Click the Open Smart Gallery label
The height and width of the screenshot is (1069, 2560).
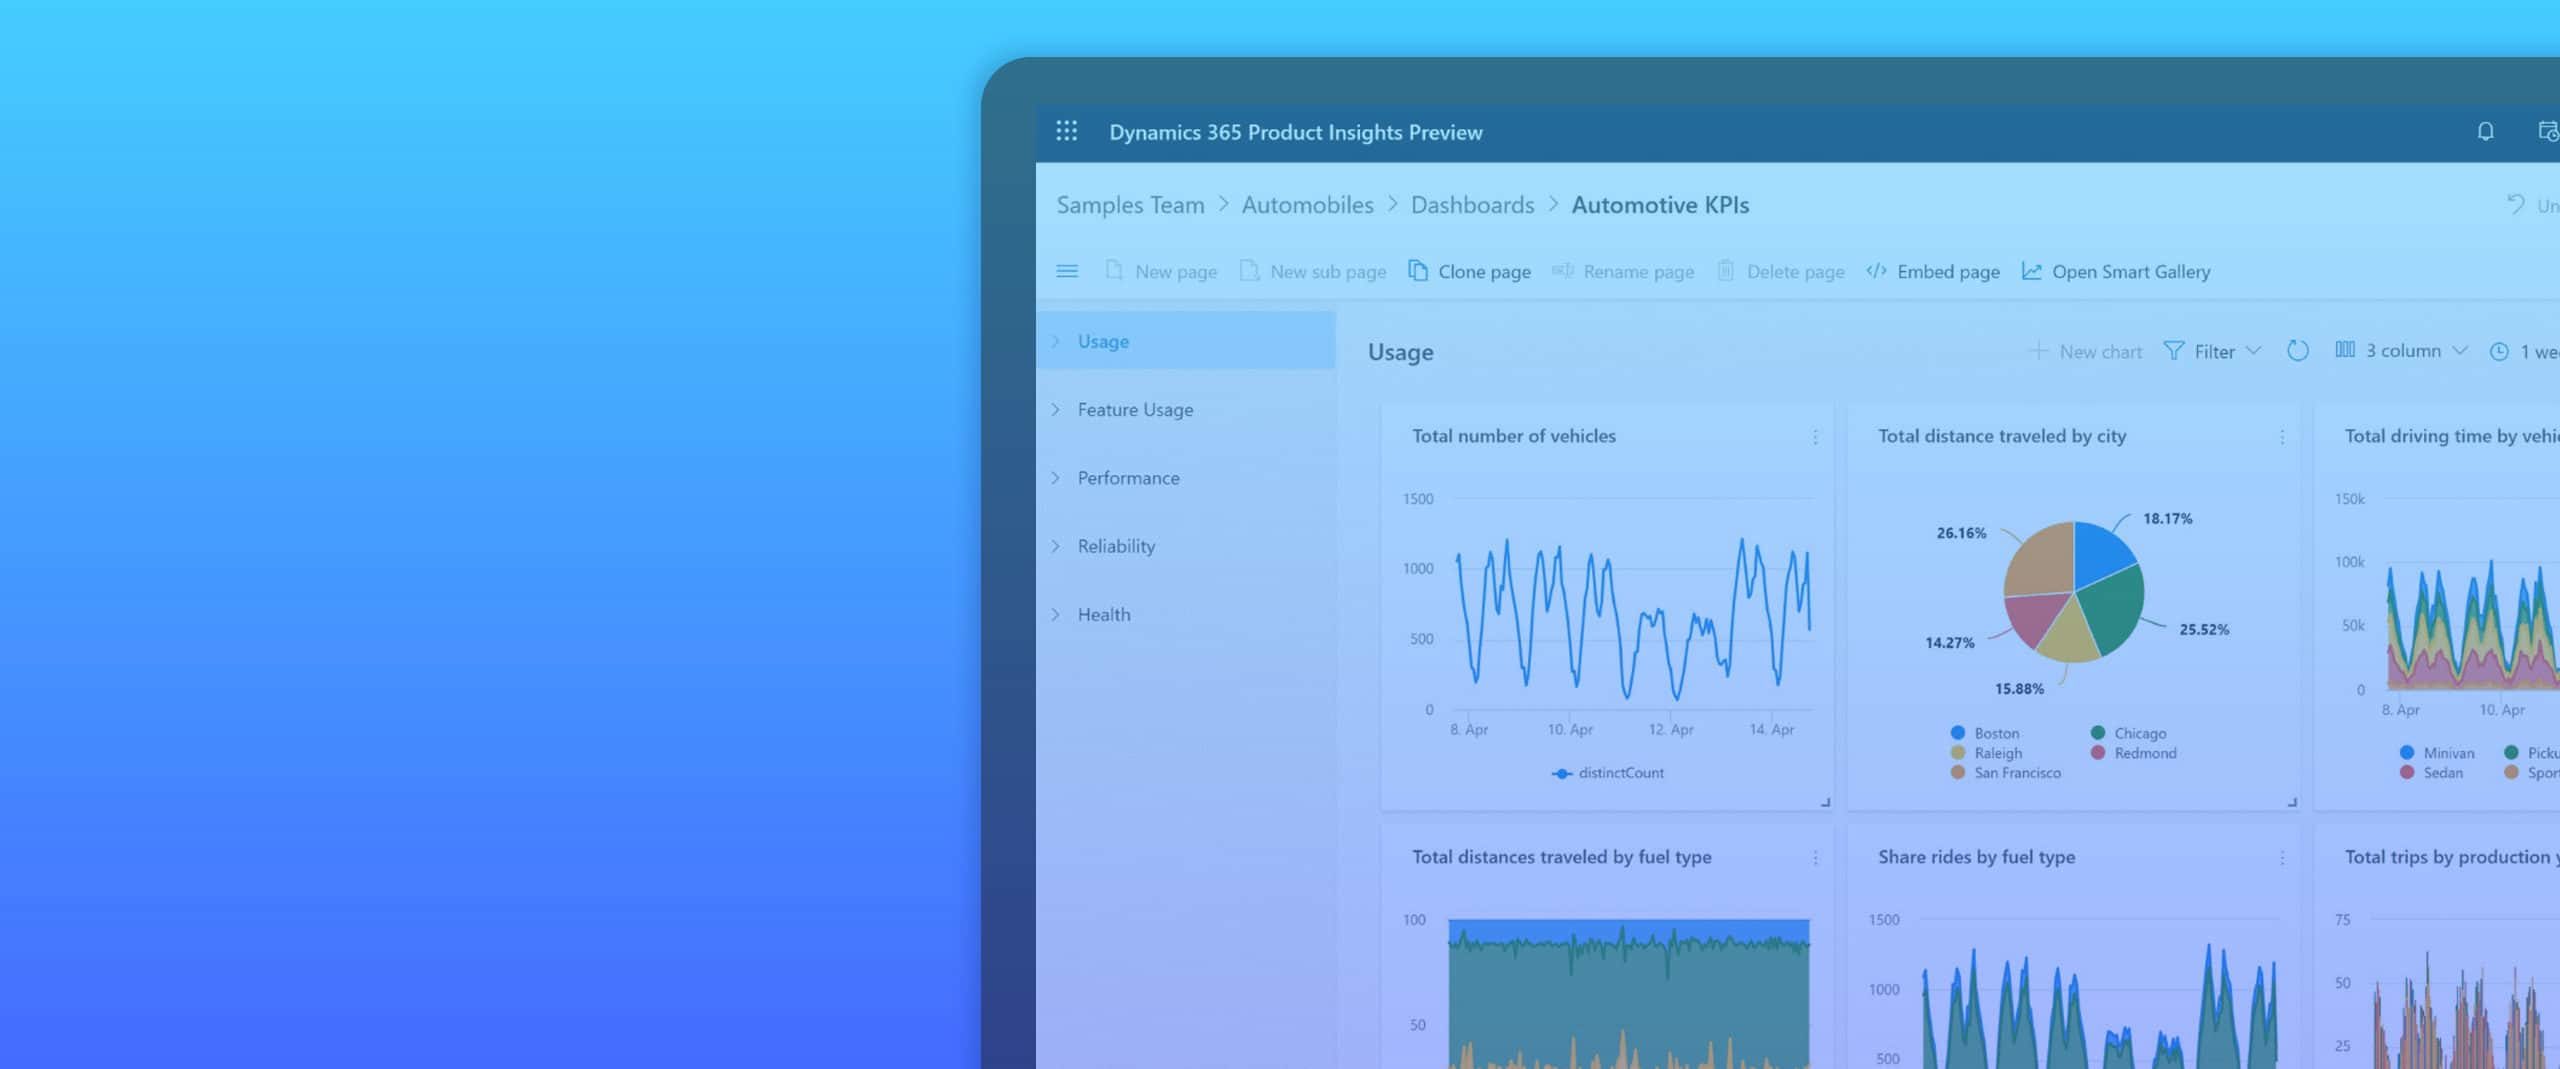pyautogui.click(x=2131, y=272)
